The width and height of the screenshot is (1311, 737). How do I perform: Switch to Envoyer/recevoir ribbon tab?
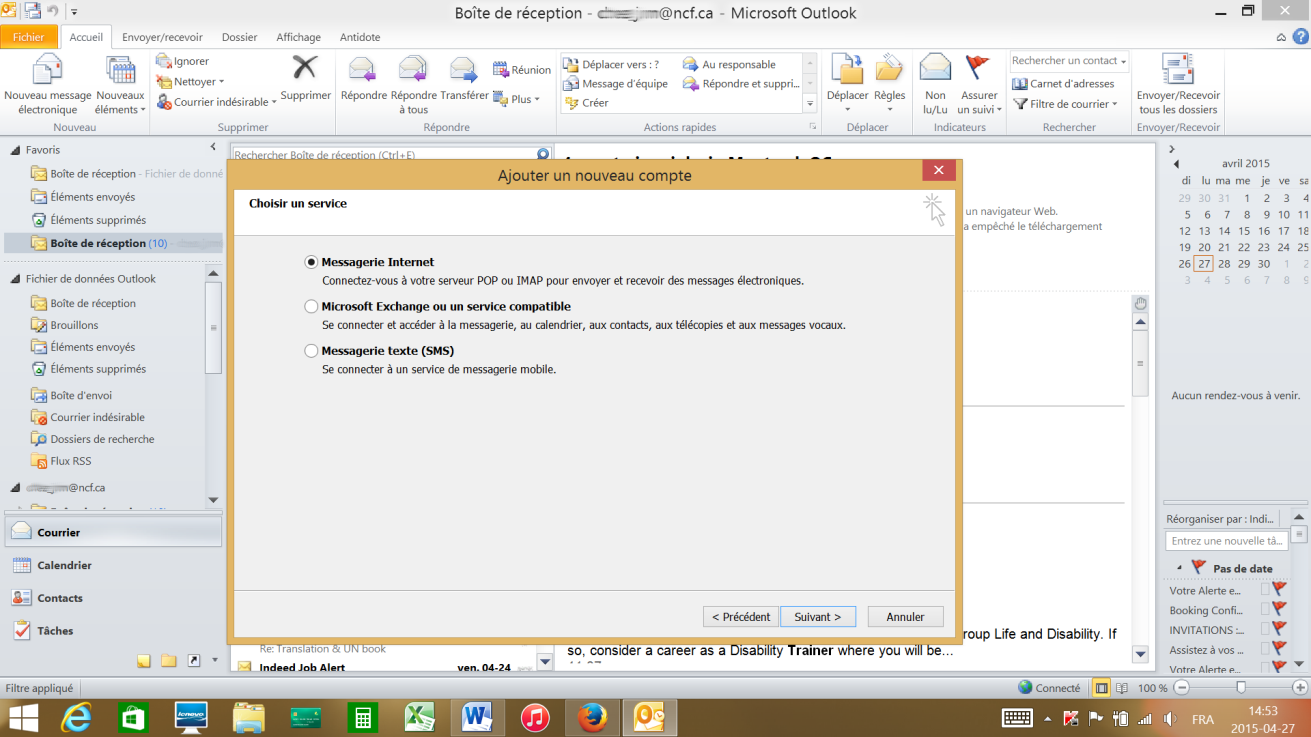pos(162,37)
